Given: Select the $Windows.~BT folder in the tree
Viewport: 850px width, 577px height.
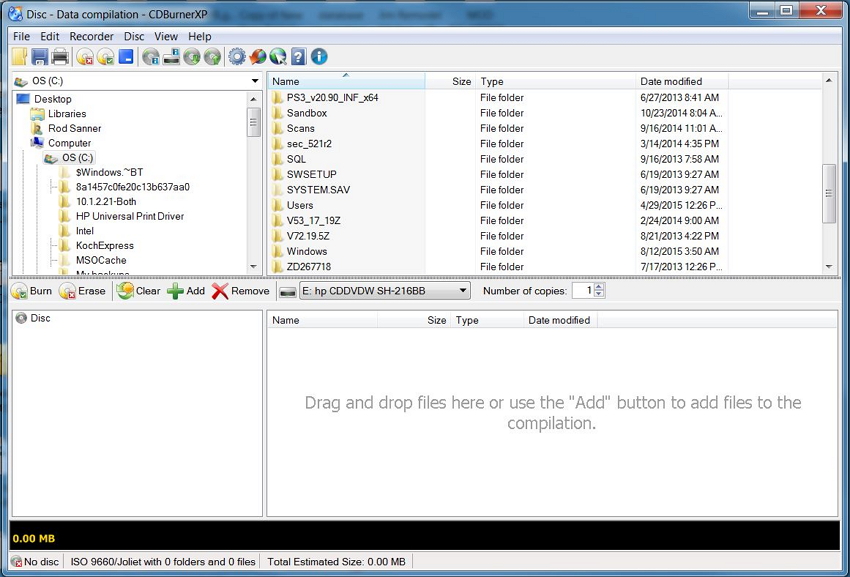Looking at the screenshot, I should (110, 172).
